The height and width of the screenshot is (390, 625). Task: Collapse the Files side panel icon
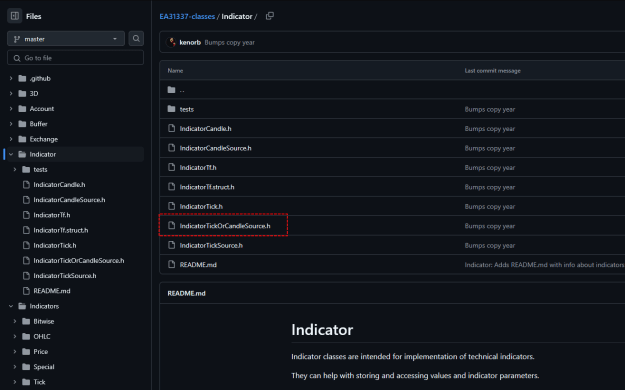(x=15, y=16)
